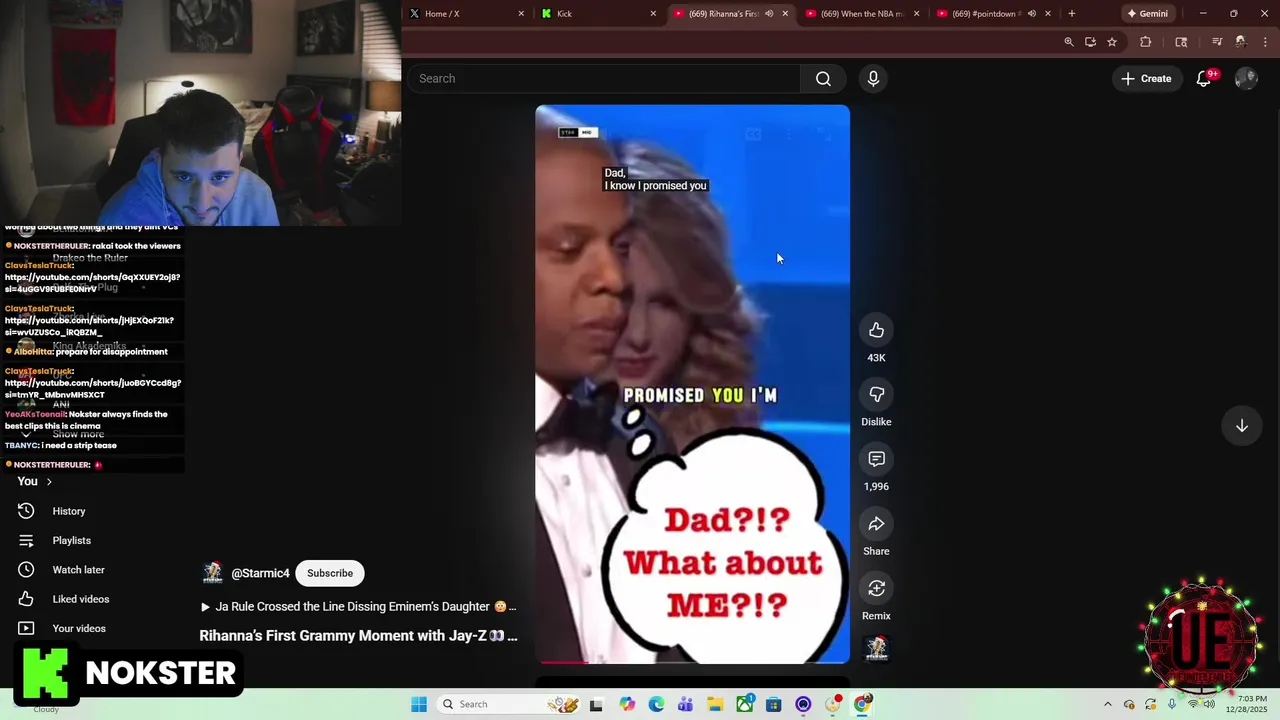The width and height of the screenshot is (1280, 720).
Task: Subscribe to @Starmic4
Action: [330, 573]
